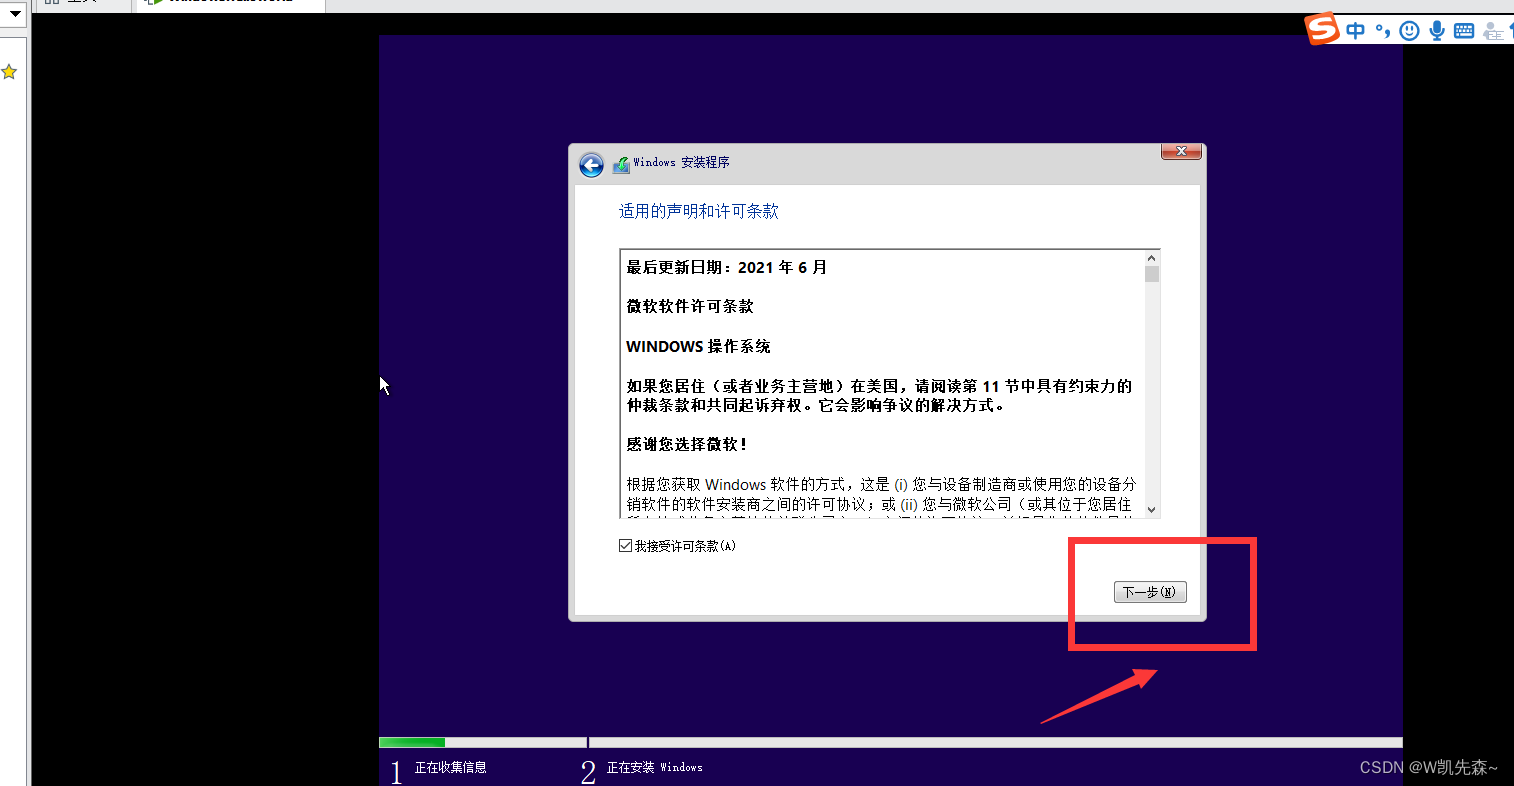Click the Sogou input method S logo

click(x=1322, y=28)
